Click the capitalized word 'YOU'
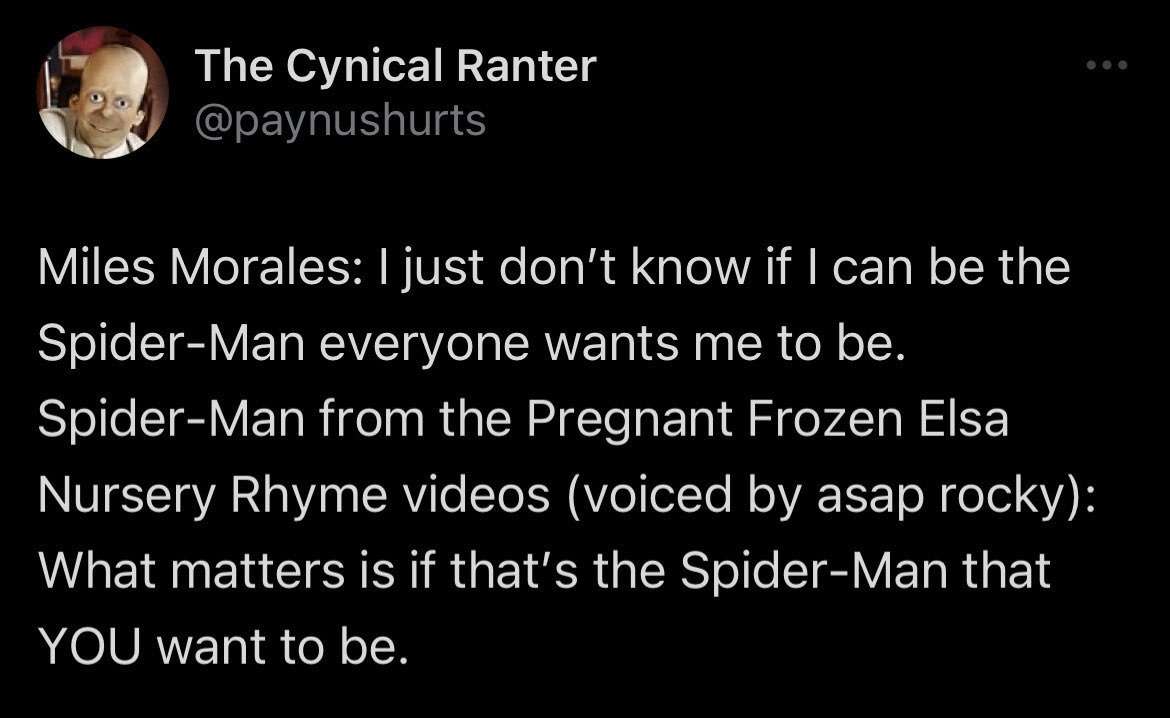This screenshot has width=1170, height=718. (x=90, y=646)
